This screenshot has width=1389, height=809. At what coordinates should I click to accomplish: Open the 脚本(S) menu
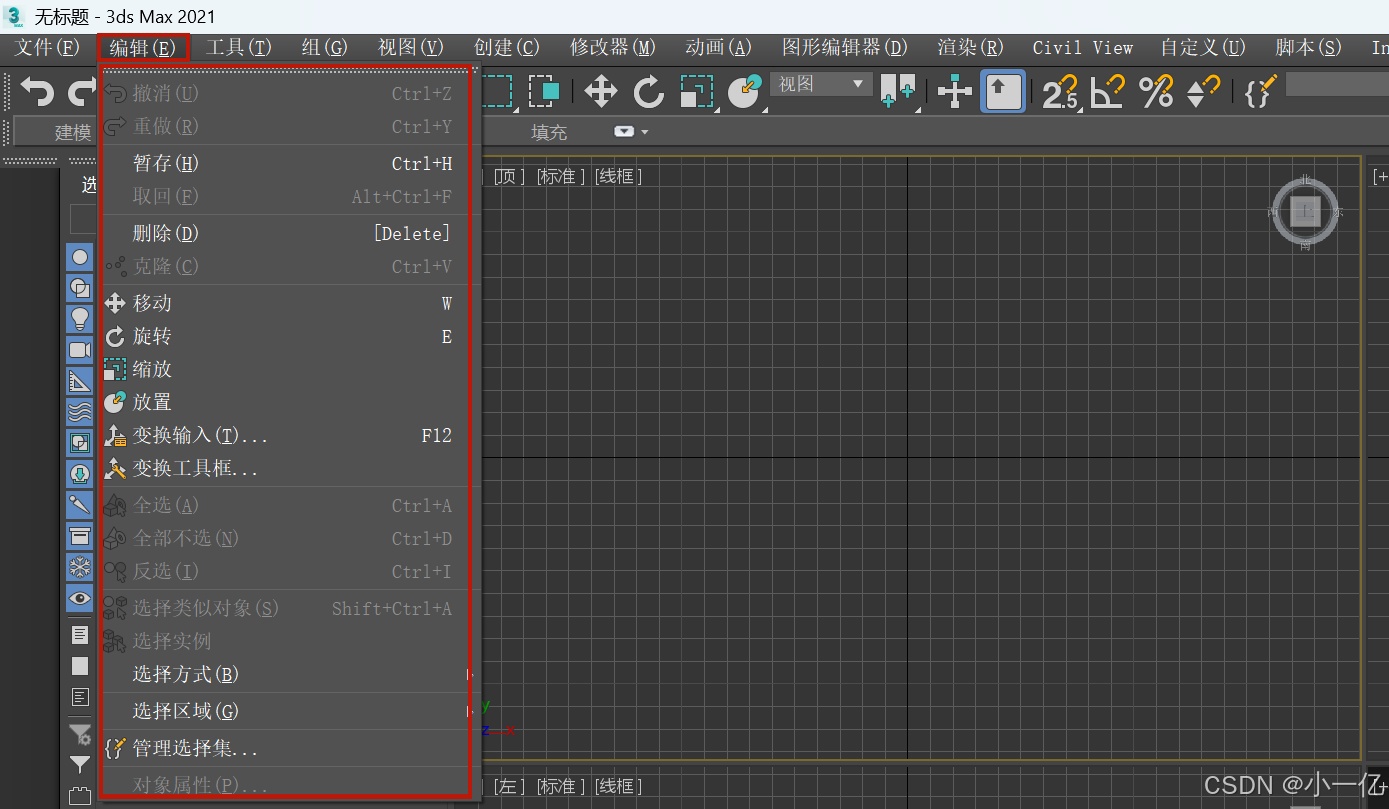click(x=1309, y=47)
